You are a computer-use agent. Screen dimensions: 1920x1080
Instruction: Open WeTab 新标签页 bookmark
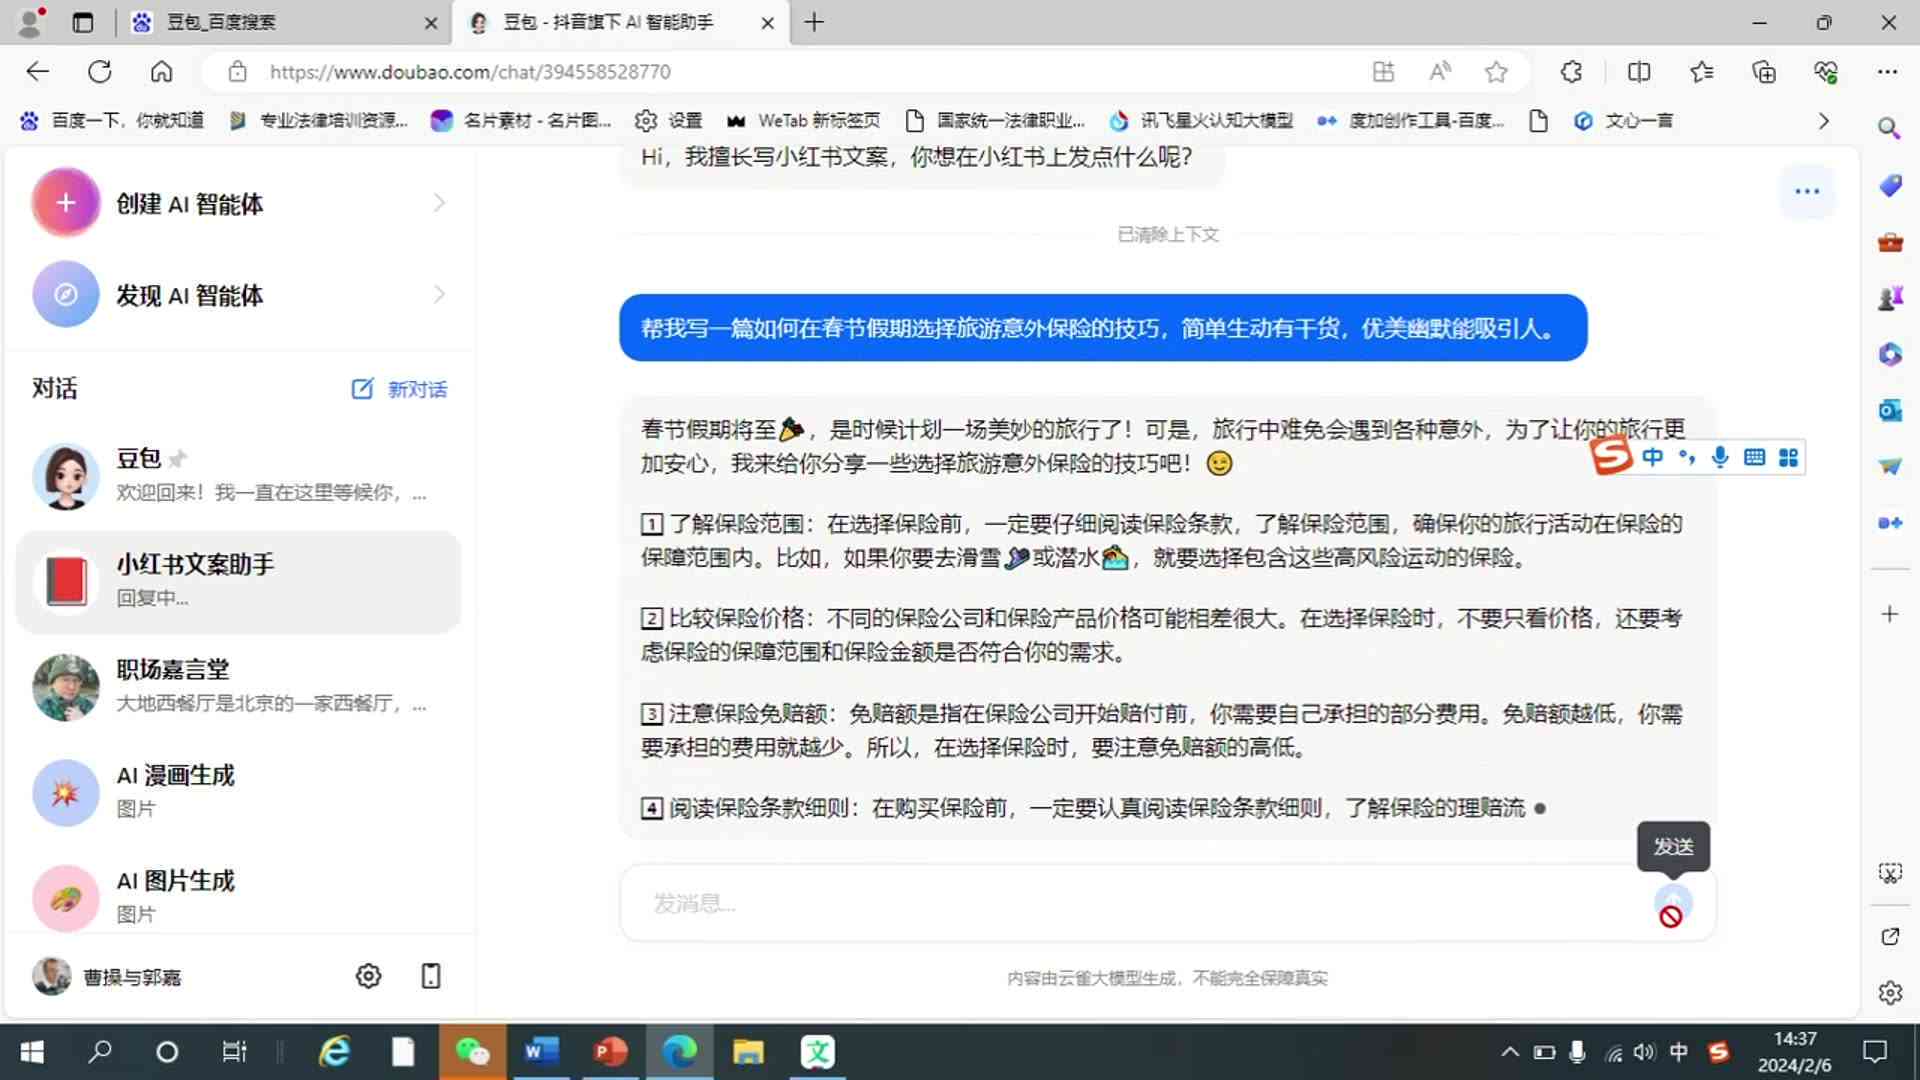coord(803,121)
